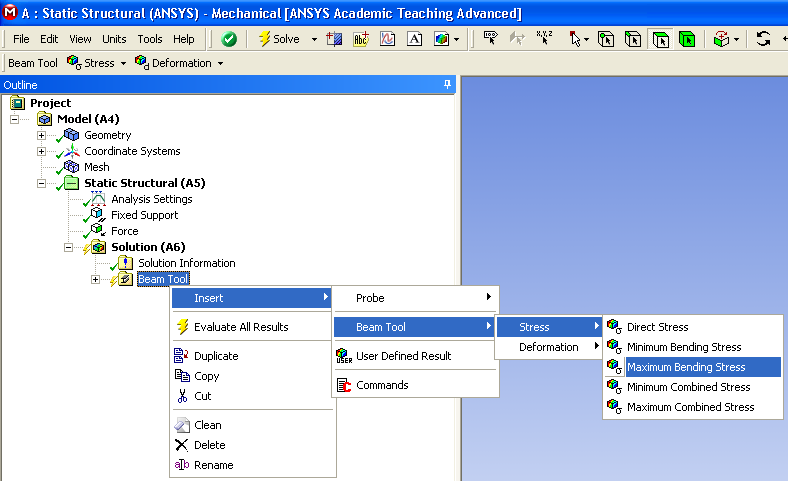Select the edge selection filter
This screenshot has width=788, height=481.
[633, 39]
